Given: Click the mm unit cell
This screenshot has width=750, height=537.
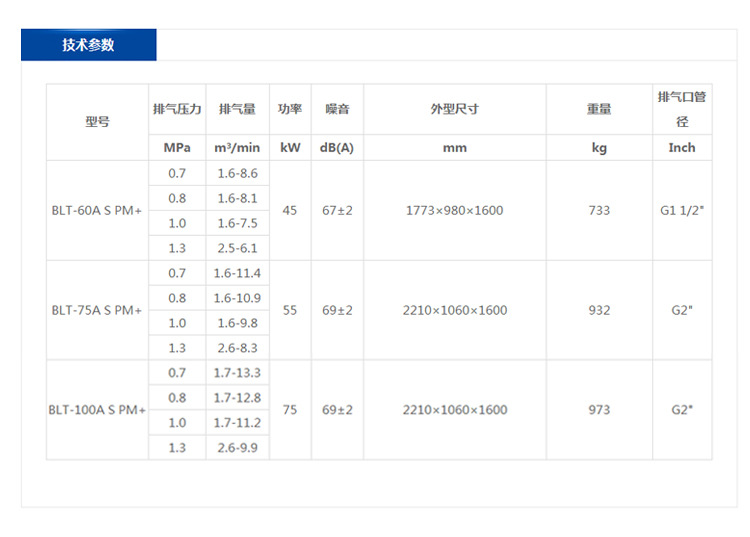Looking at the screenshot, I should pyautogui.click(x=454, y=148).
